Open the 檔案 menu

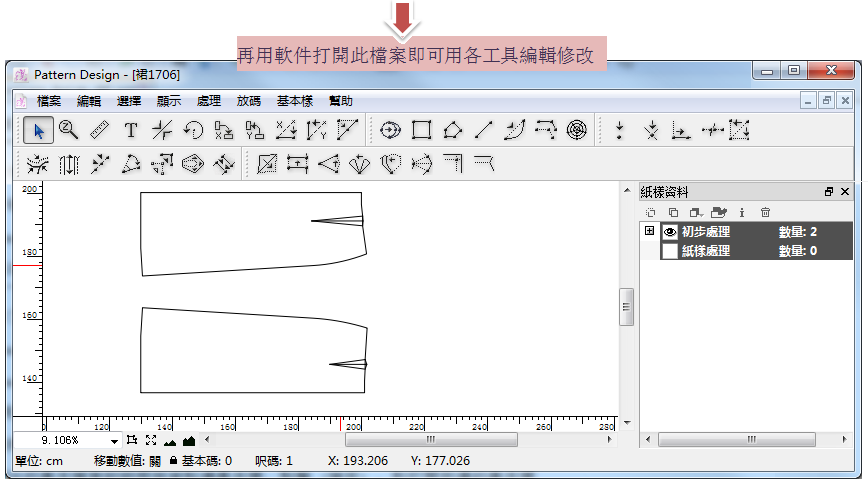[x=49, y=101]
